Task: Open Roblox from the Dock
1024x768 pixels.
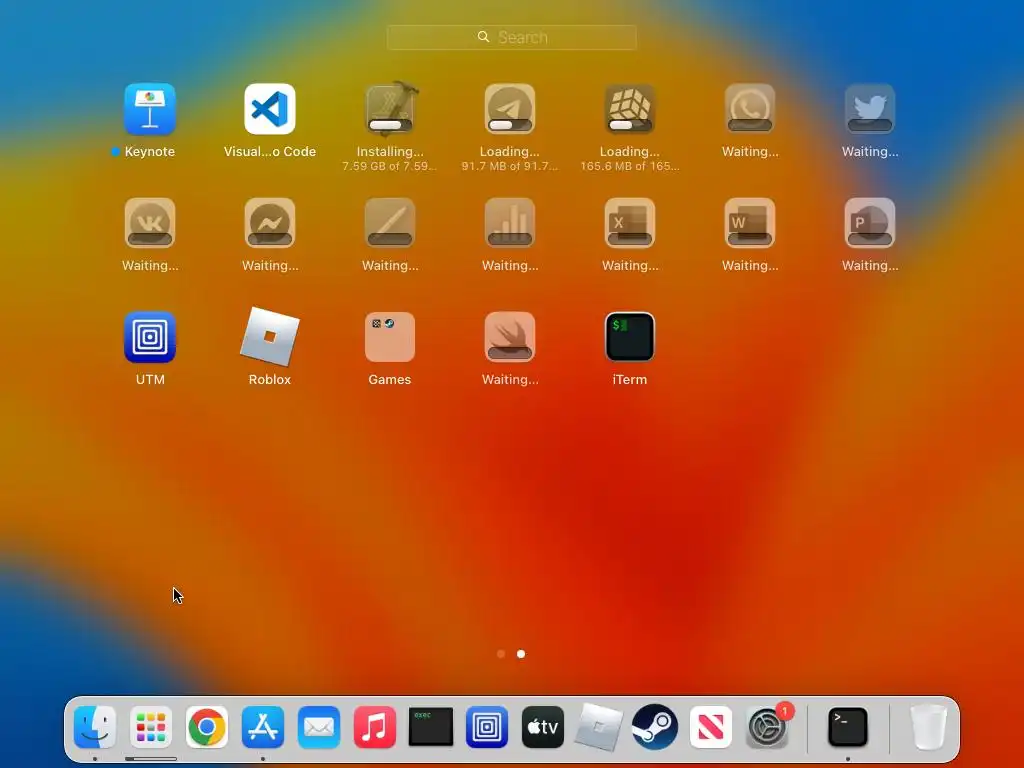Action: point(599,727)
